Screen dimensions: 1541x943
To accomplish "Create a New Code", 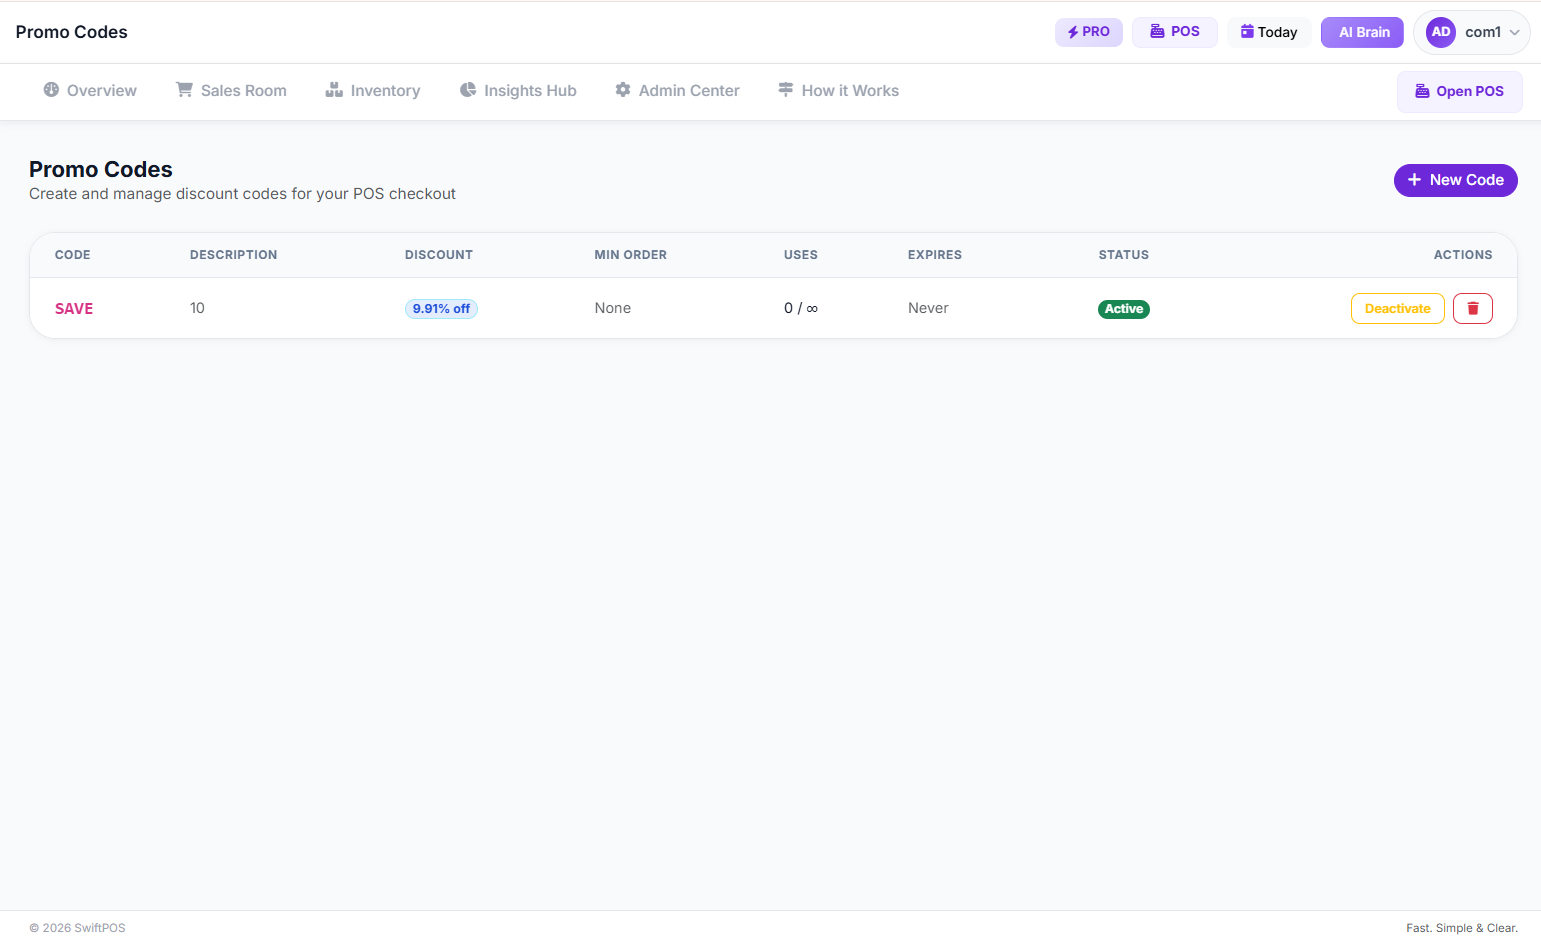I will 1455,180.
